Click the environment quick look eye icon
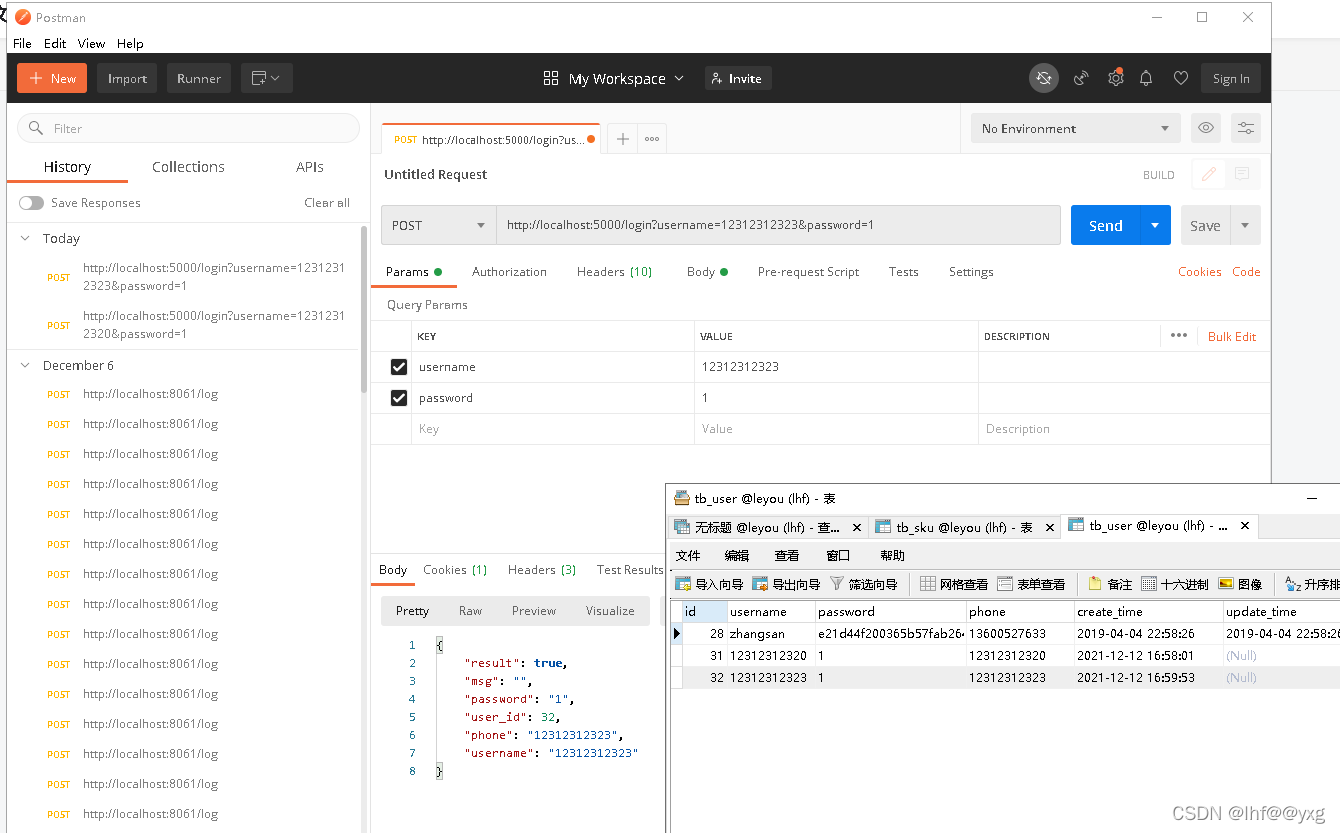 (1206, 128)
